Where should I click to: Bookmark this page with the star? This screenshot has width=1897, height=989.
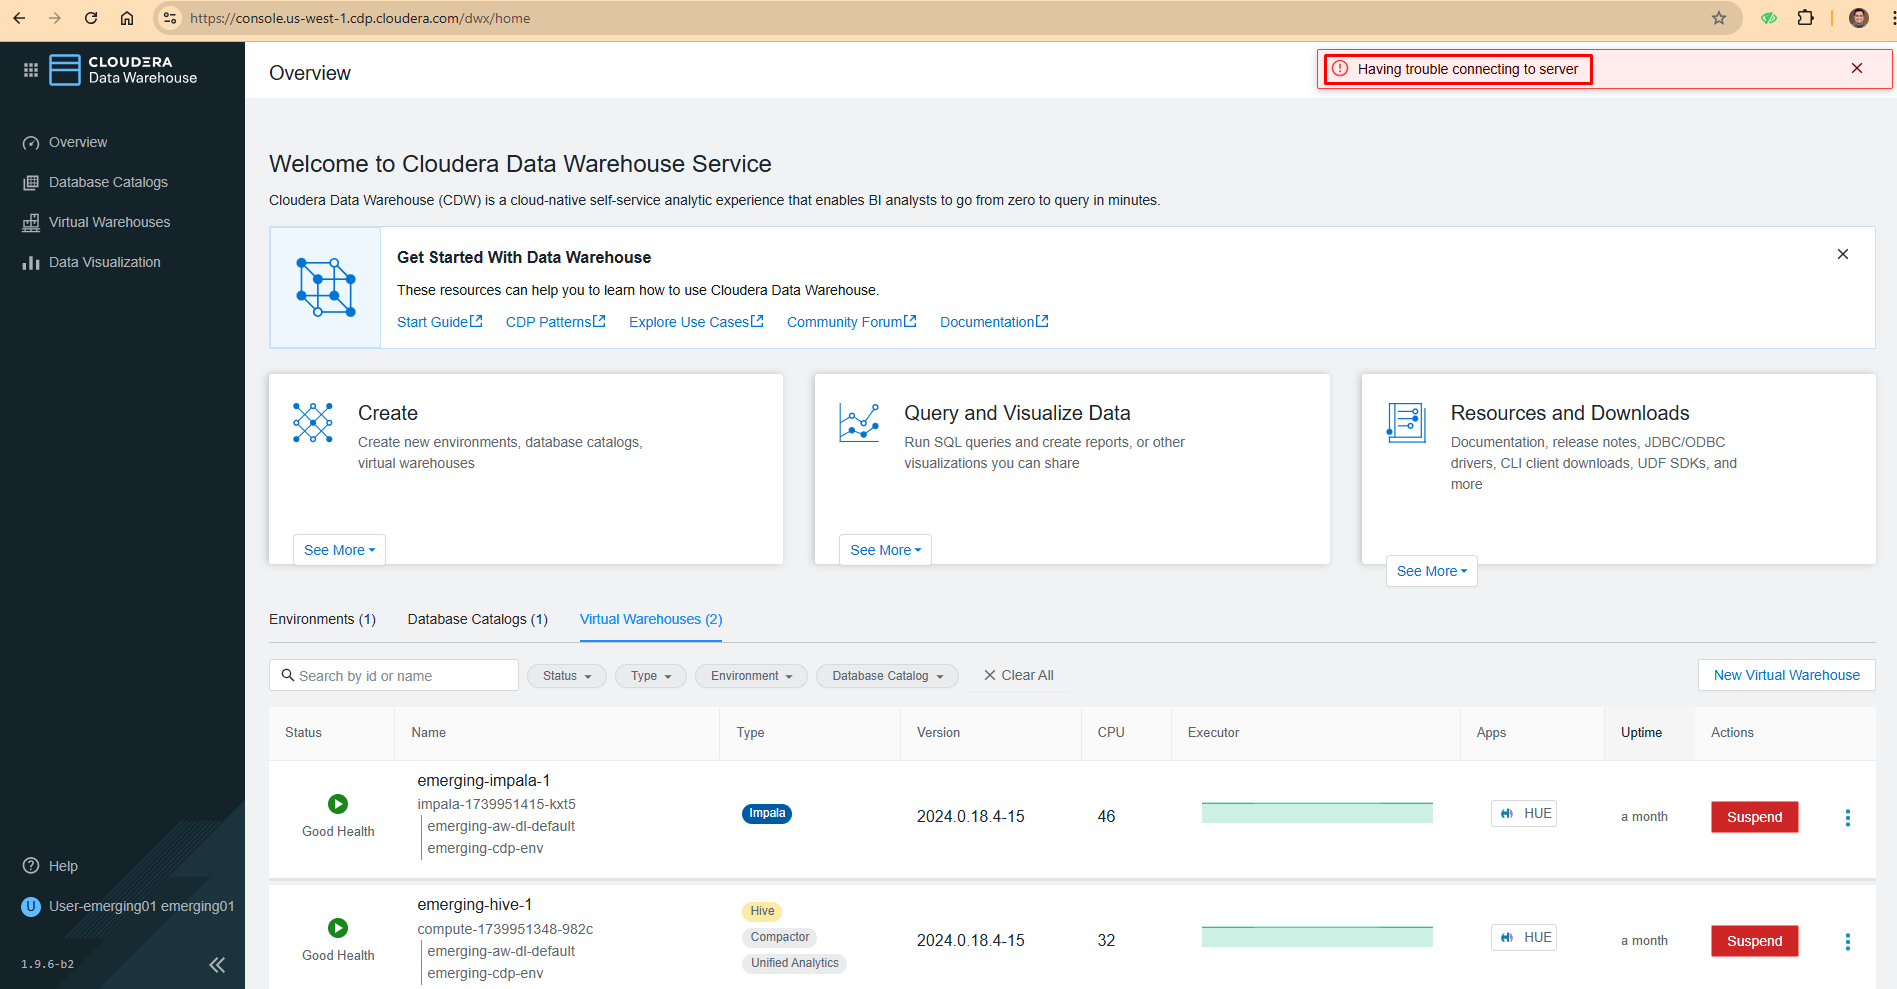tap(1719, 18)
